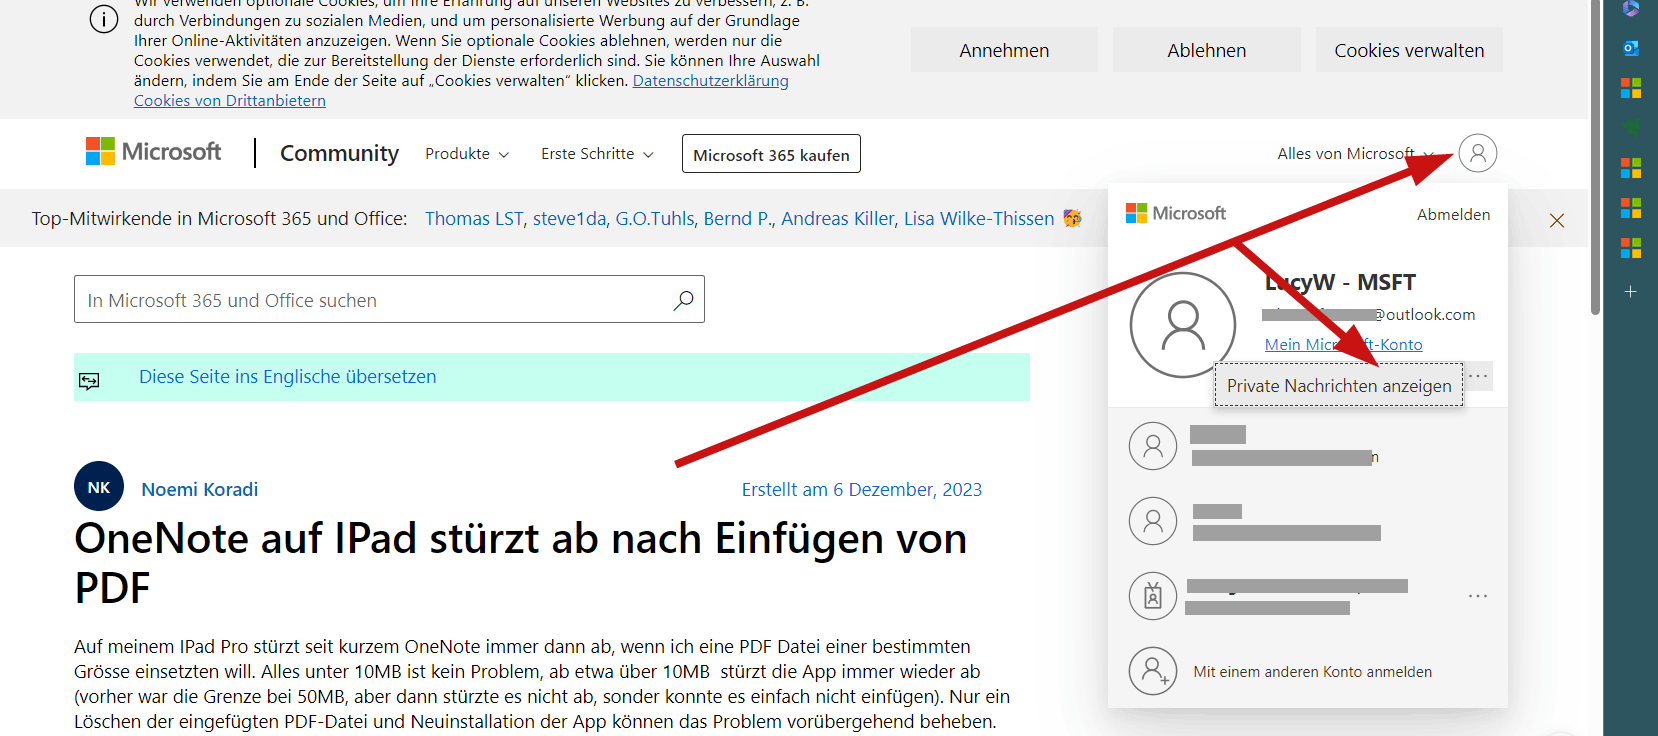Click the Microsoft 365 kaufen button

point(771,154)
